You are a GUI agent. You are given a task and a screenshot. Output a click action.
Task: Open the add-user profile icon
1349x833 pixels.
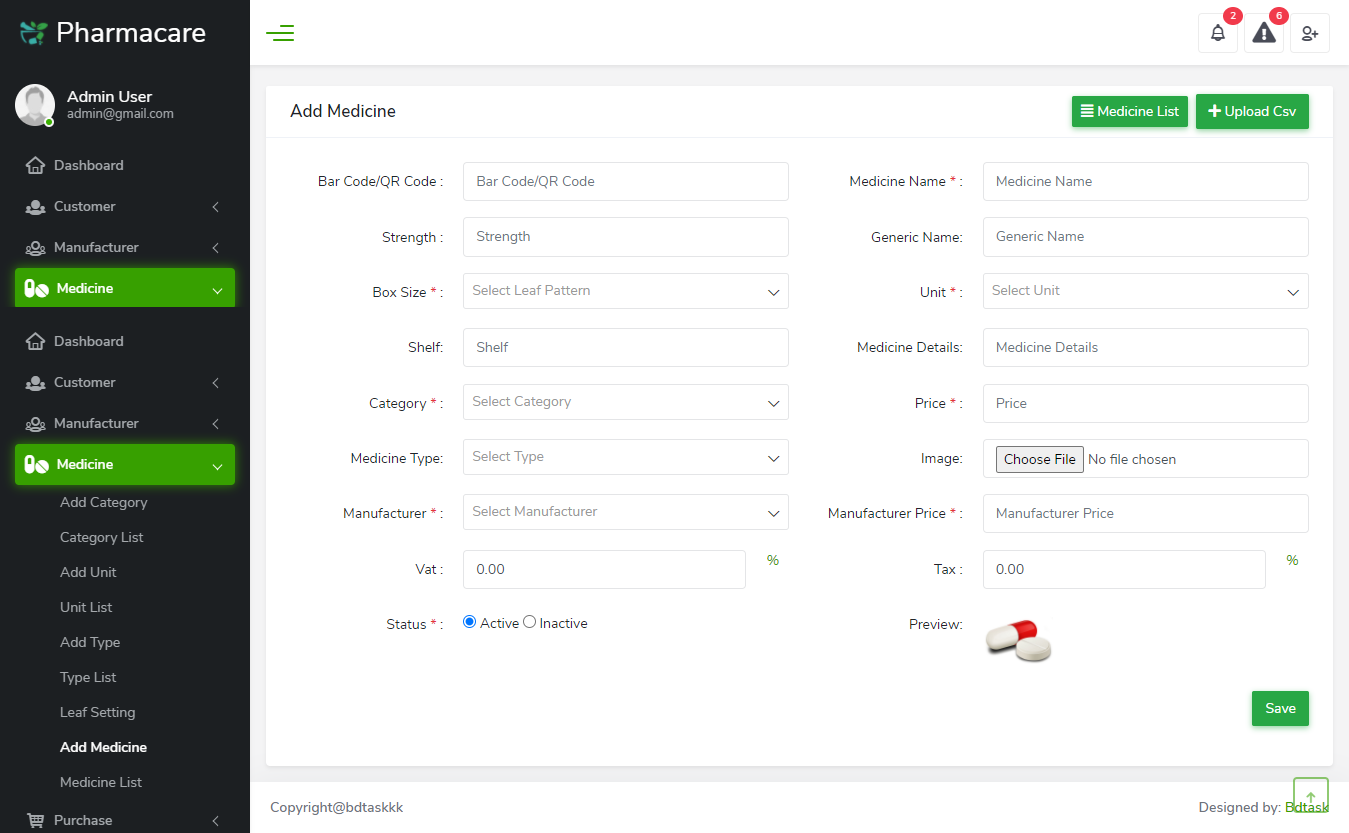1309,33
